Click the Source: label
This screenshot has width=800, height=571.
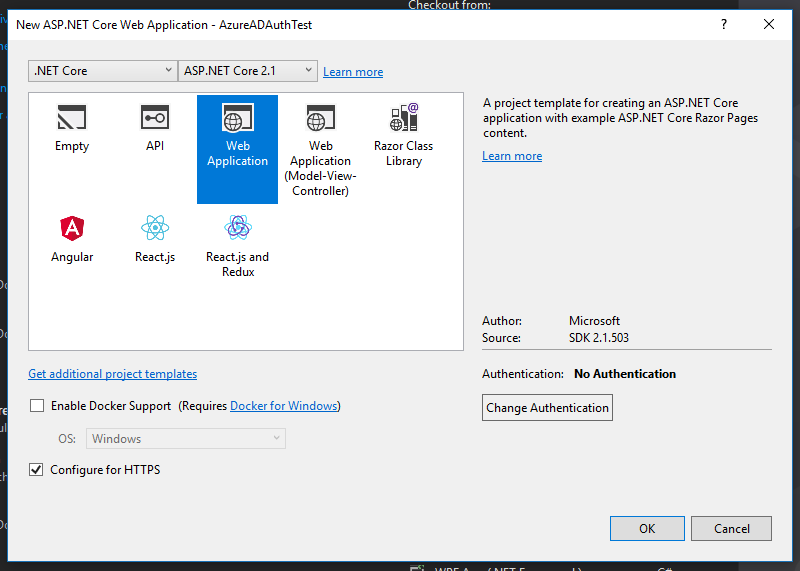pos(501,337)
